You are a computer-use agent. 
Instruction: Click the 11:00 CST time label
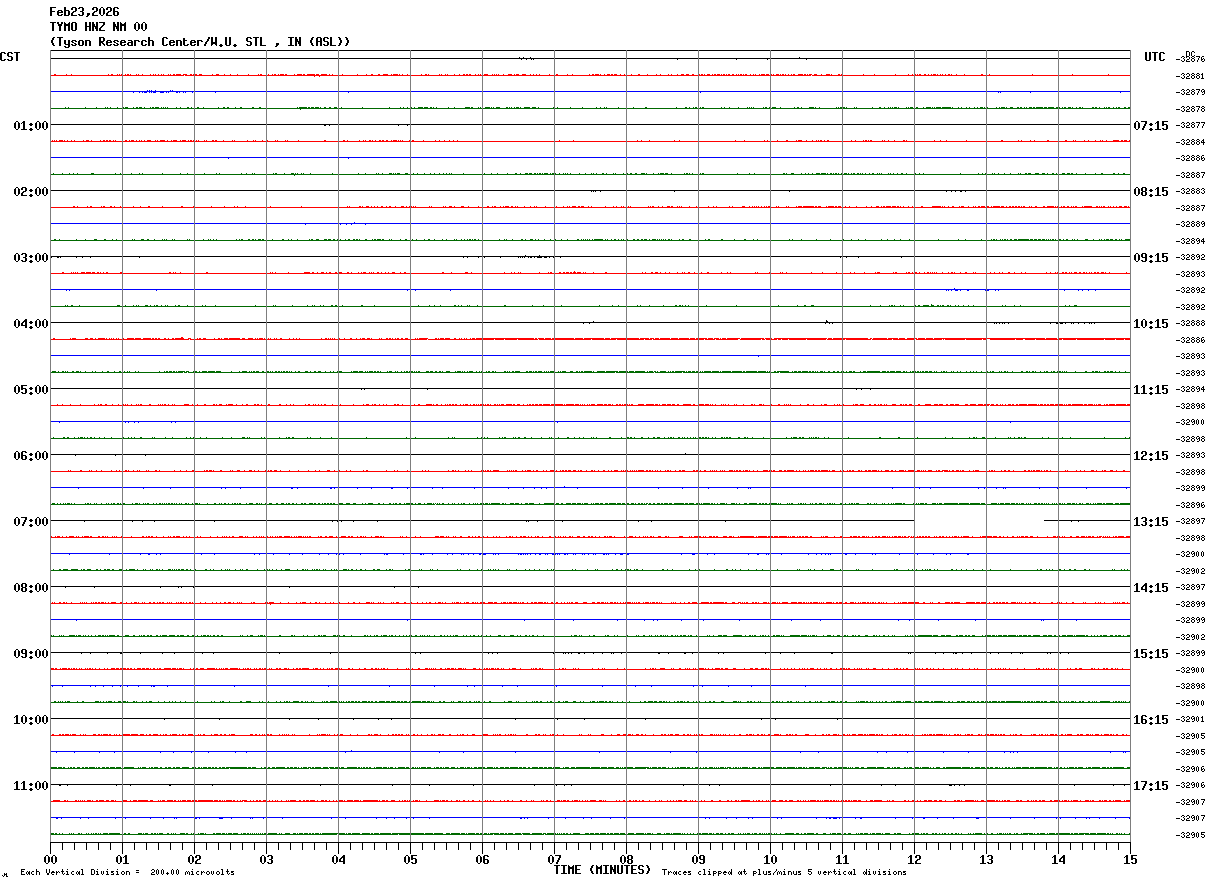31,786
